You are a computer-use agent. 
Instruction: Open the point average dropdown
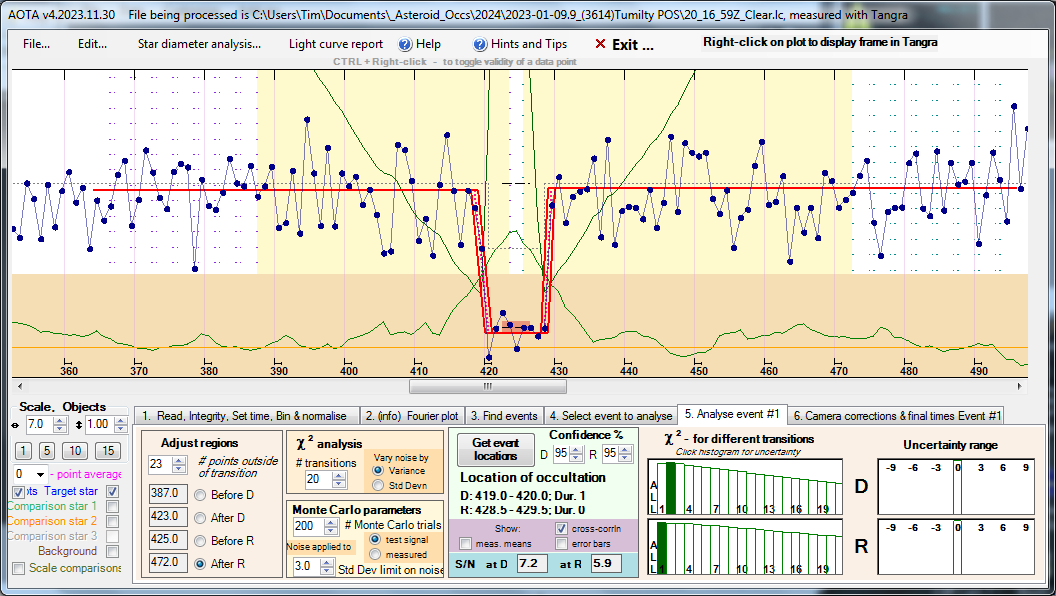click(x=41, y=474)
